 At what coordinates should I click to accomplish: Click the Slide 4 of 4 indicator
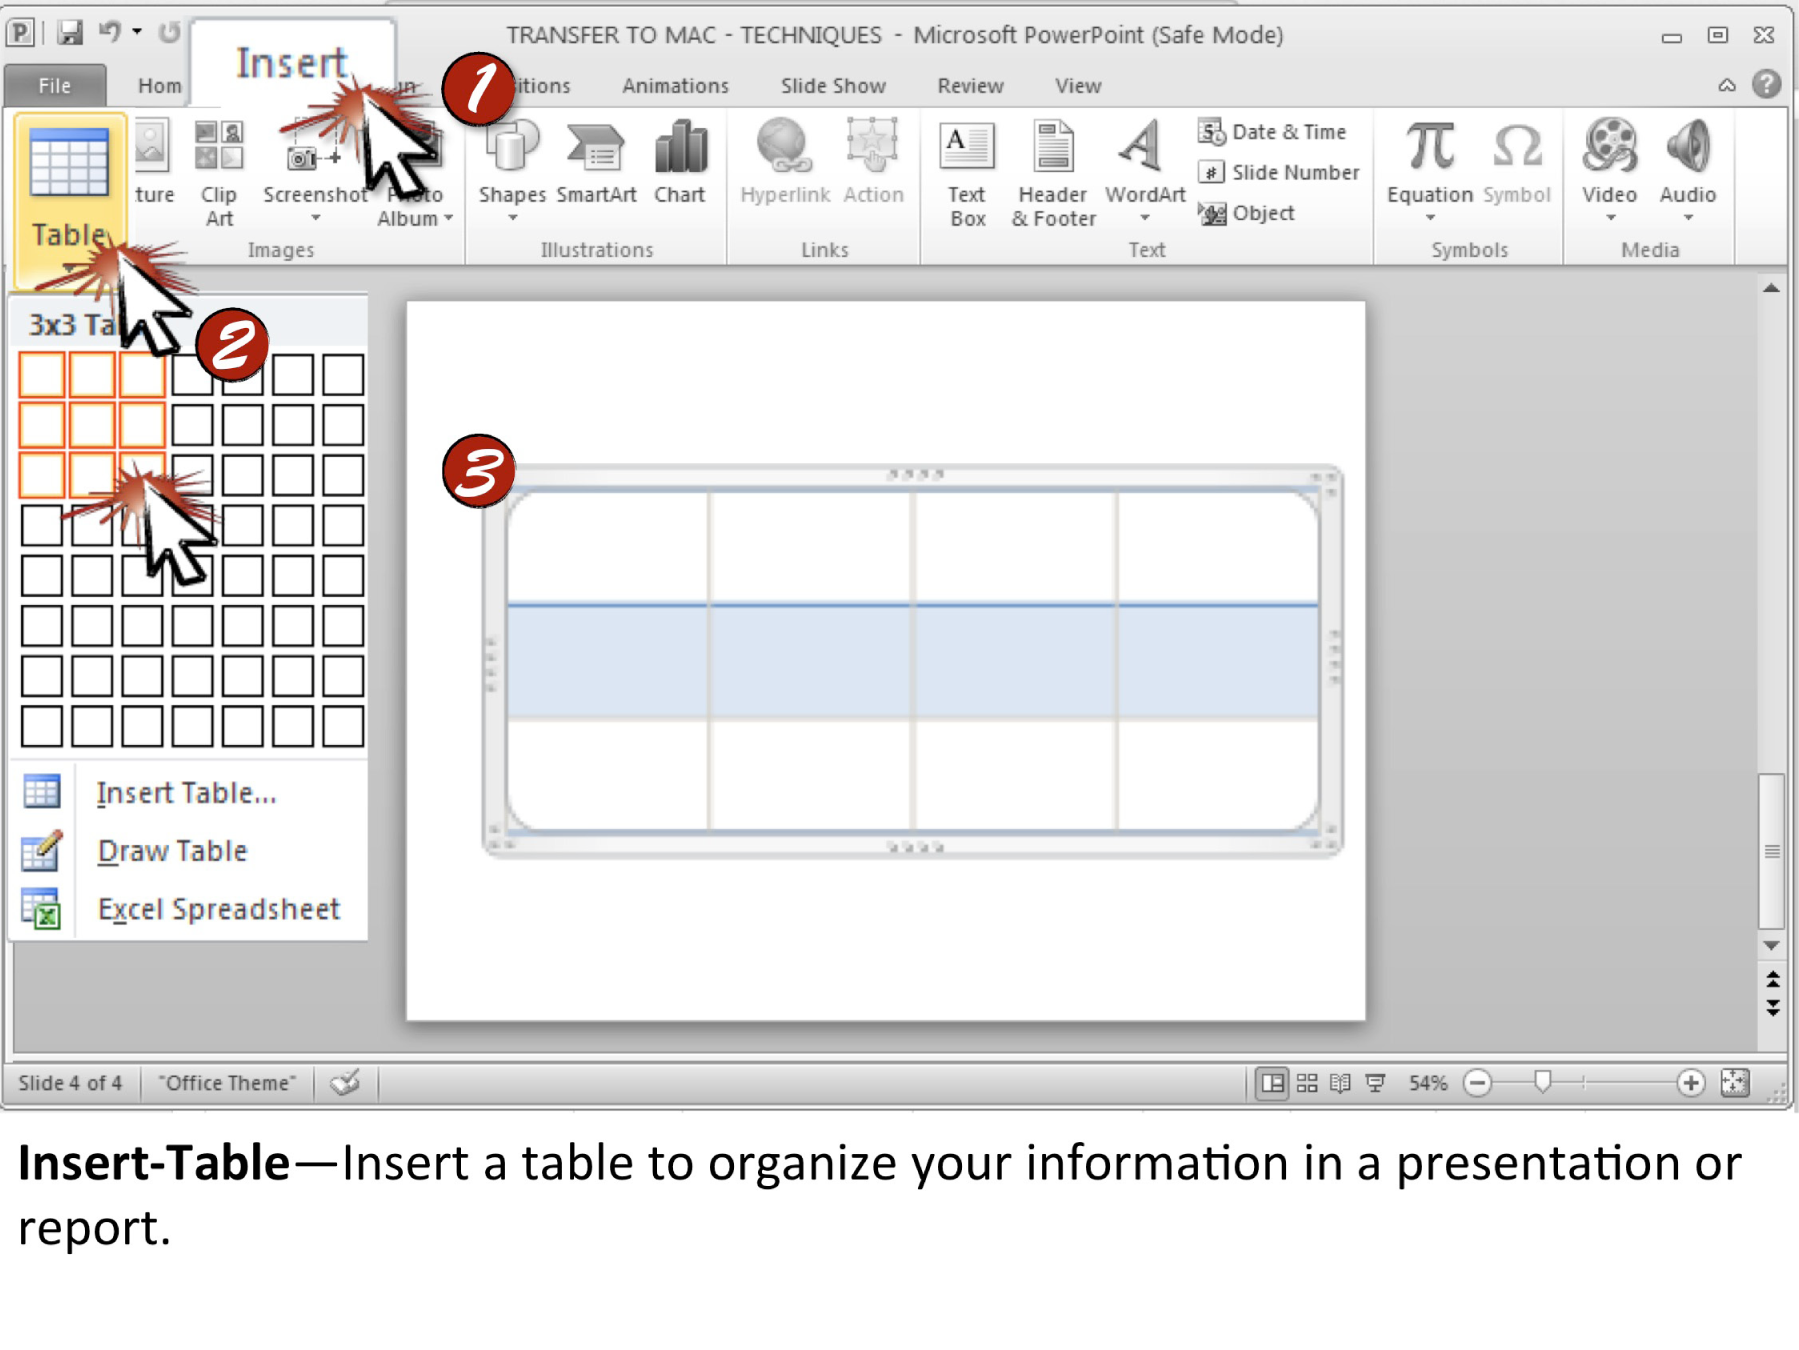click(x=70, y=1083)
